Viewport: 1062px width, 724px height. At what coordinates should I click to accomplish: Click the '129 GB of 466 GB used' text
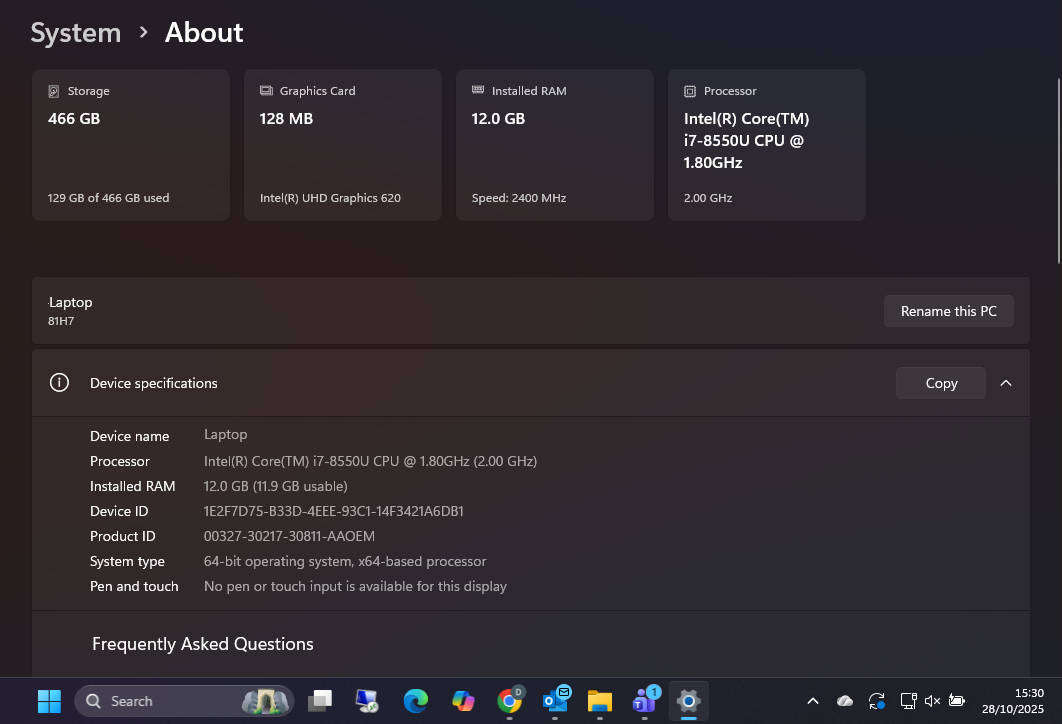tap(108, 198)
